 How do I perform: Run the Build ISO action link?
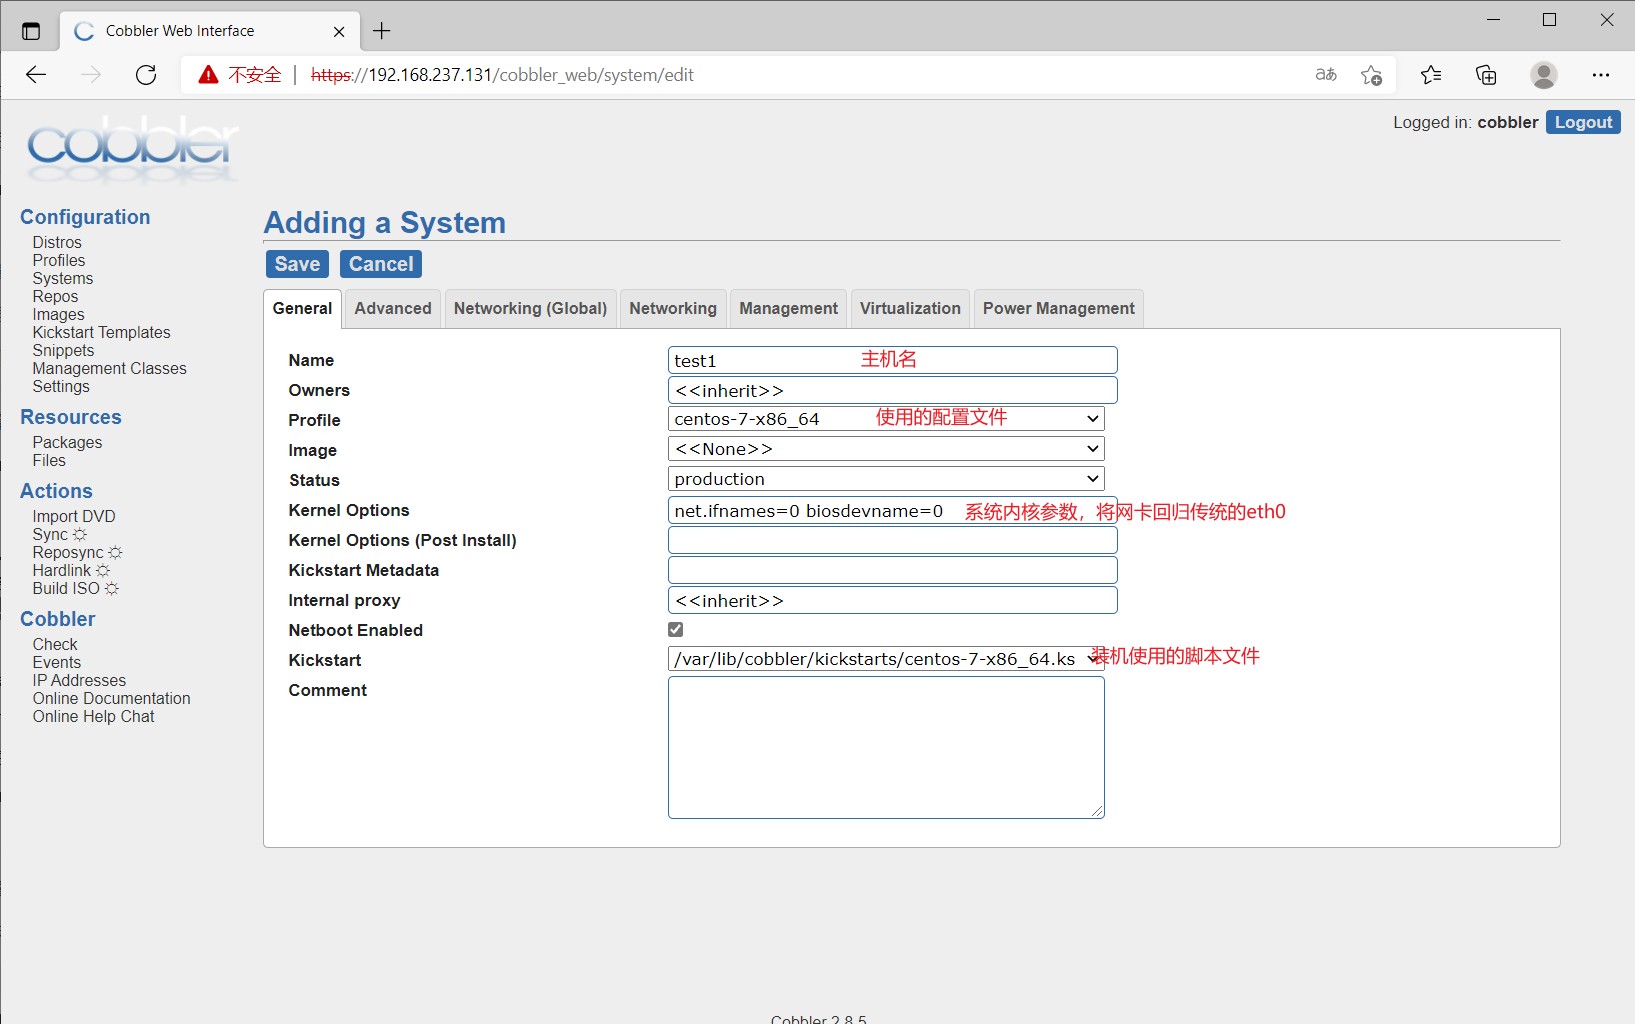click(66, 589)
